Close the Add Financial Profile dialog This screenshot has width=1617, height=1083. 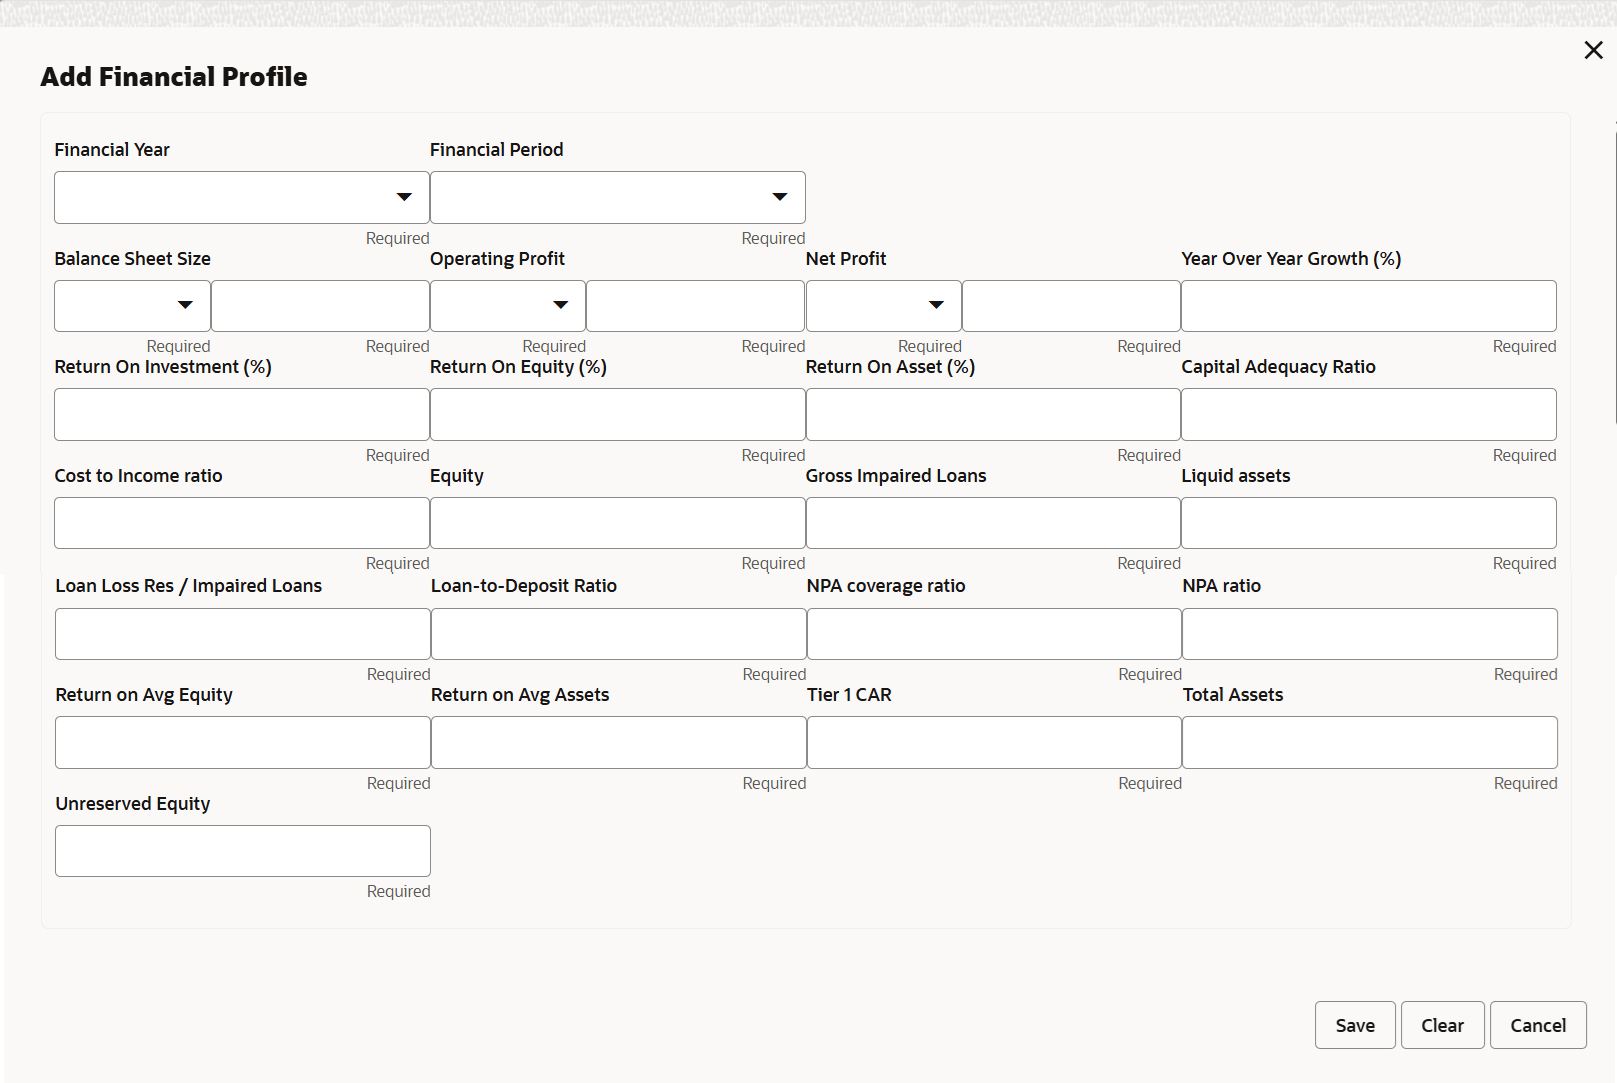1593,50
